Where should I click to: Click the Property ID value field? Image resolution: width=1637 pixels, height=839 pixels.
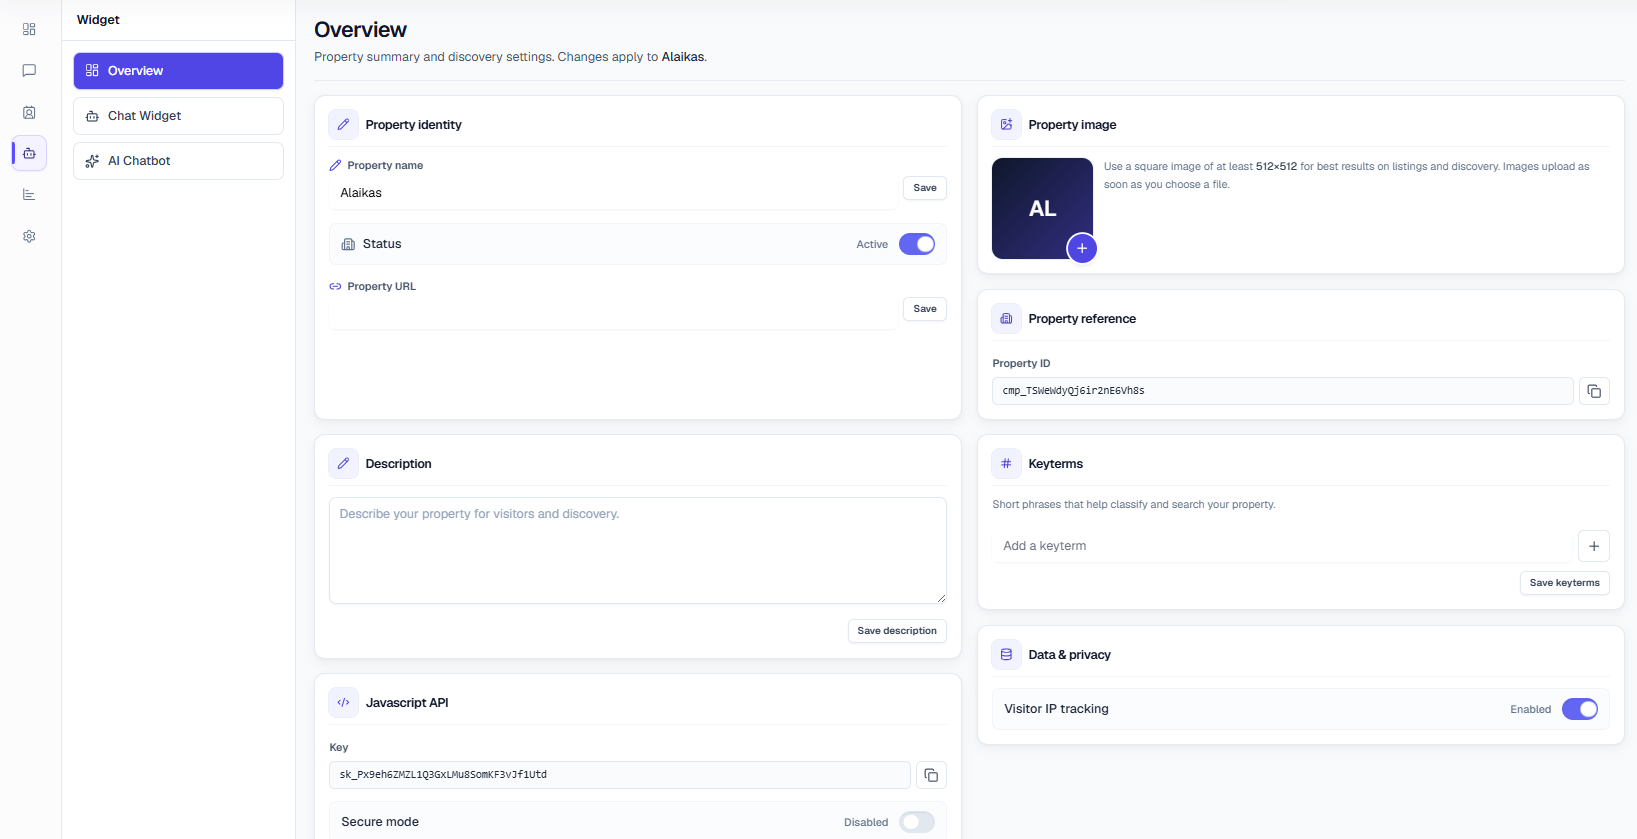(1283, 391)
